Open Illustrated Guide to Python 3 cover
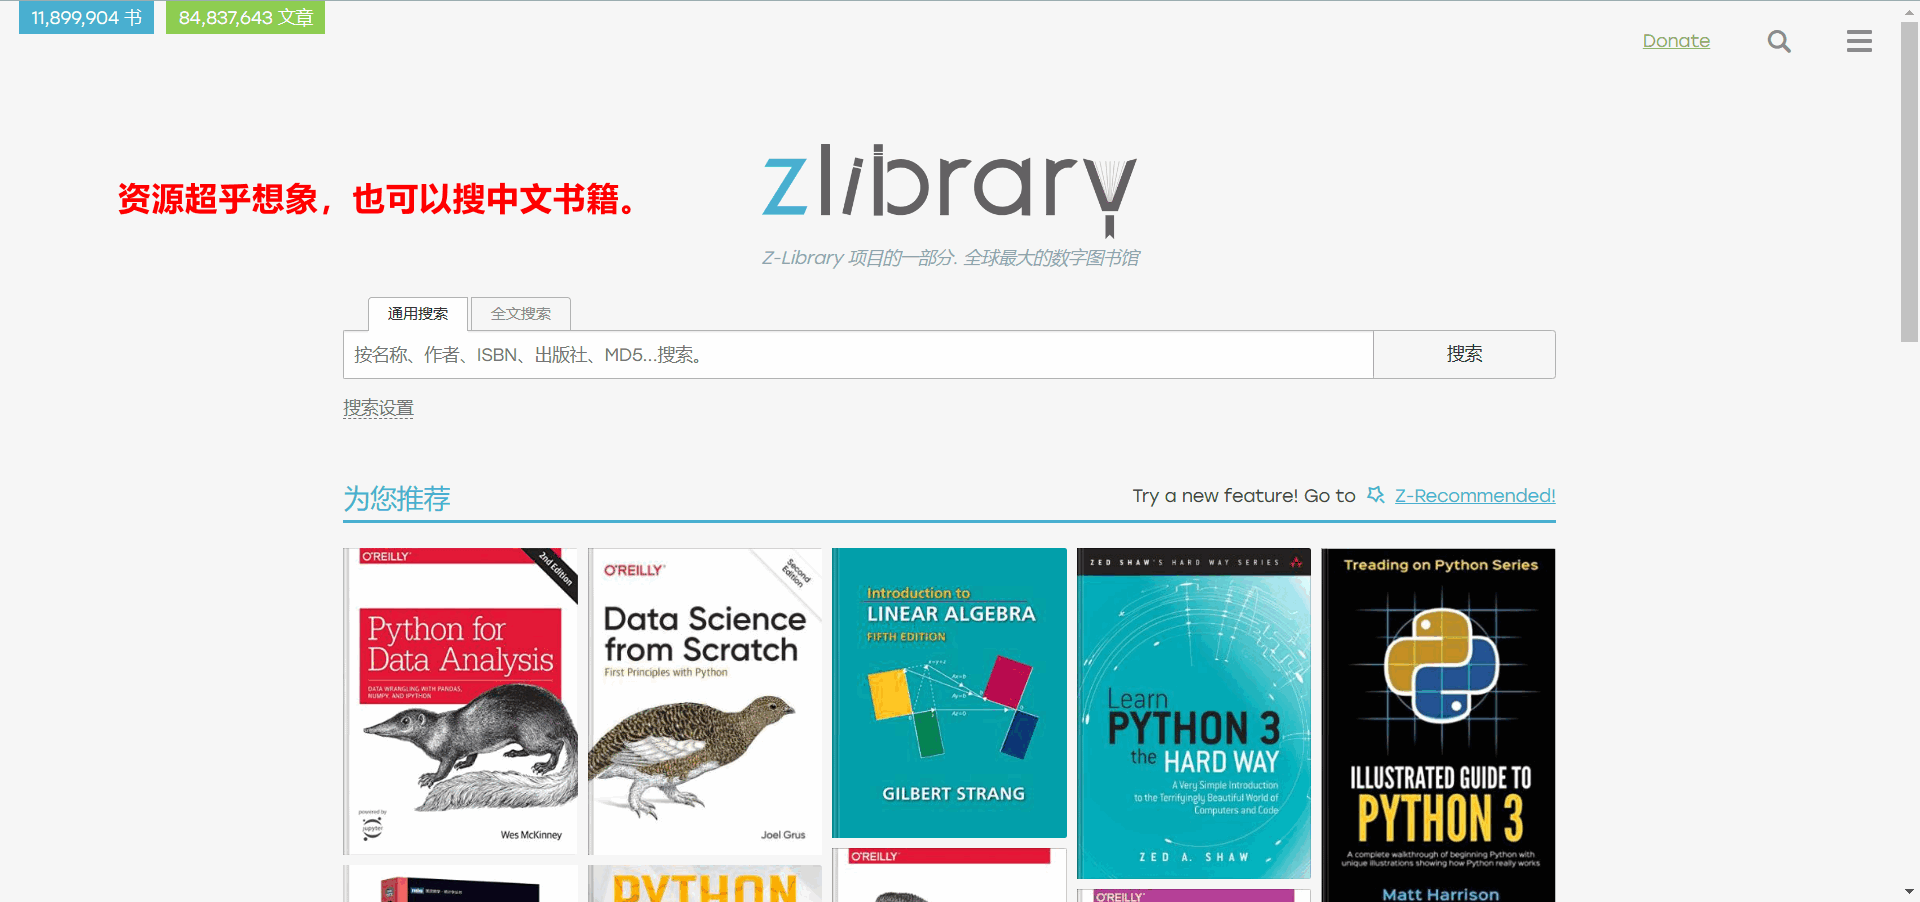The image size is (1920, 902). point(1438,725)
